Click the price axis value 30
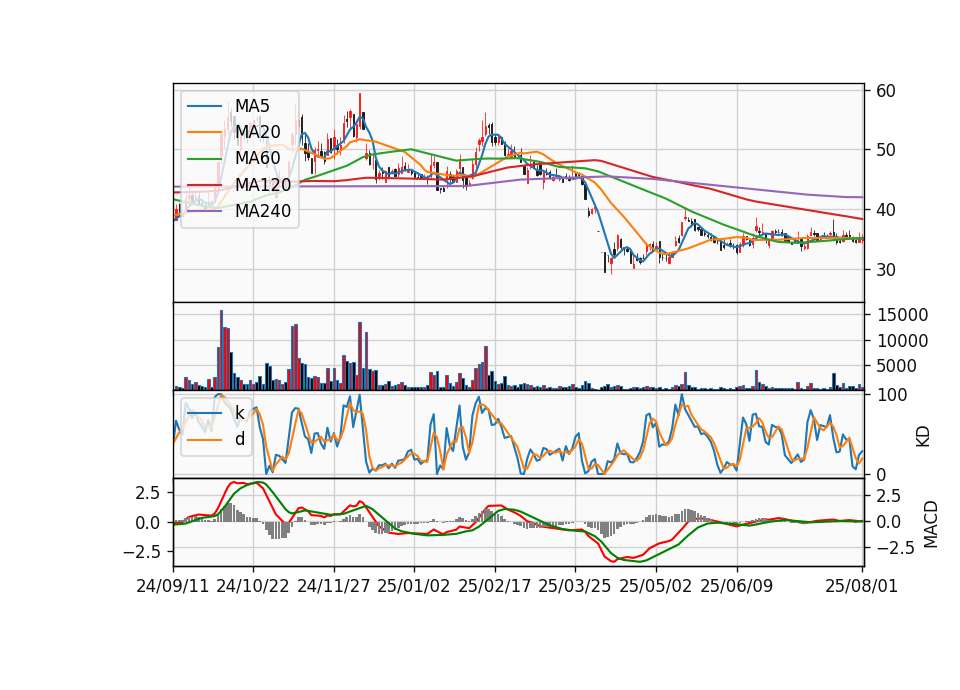Viewport: 960px width, 690px height. [x=886, y=270]
